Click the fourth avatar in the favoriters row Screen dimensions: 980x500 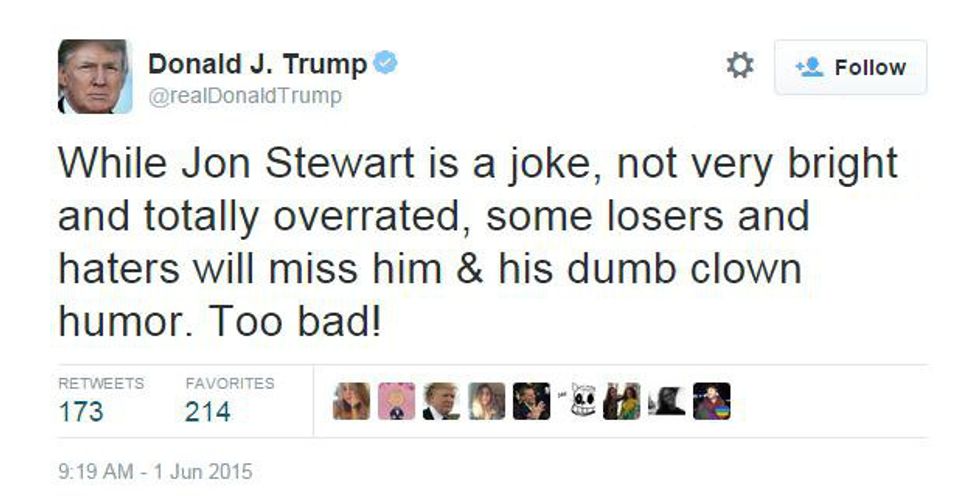486,401
